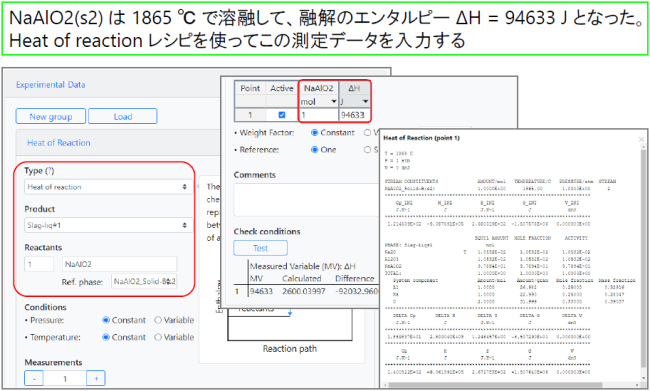Click the New group button
Screen dimensions: 650x391
coord(51,117)
